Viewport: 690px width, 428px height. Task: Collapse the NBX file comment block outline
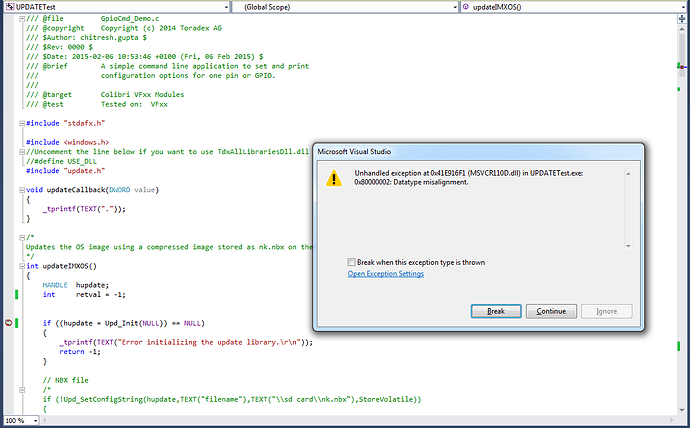point(22,390)
